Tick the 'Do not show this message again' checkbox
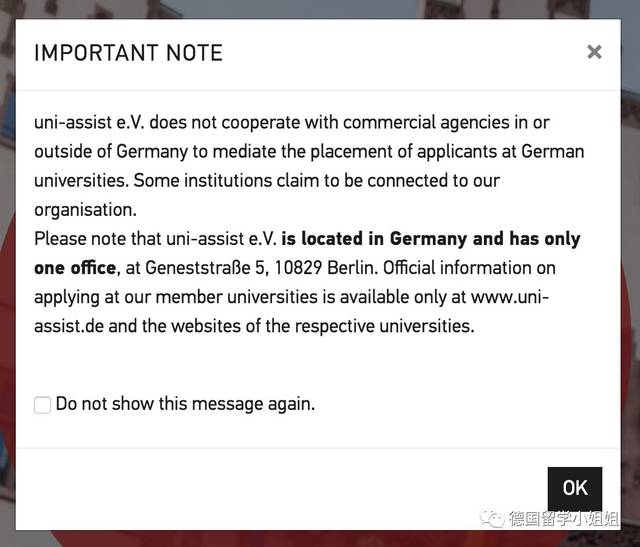This screenshot has width=640, height=547. [x=42, y=405]
